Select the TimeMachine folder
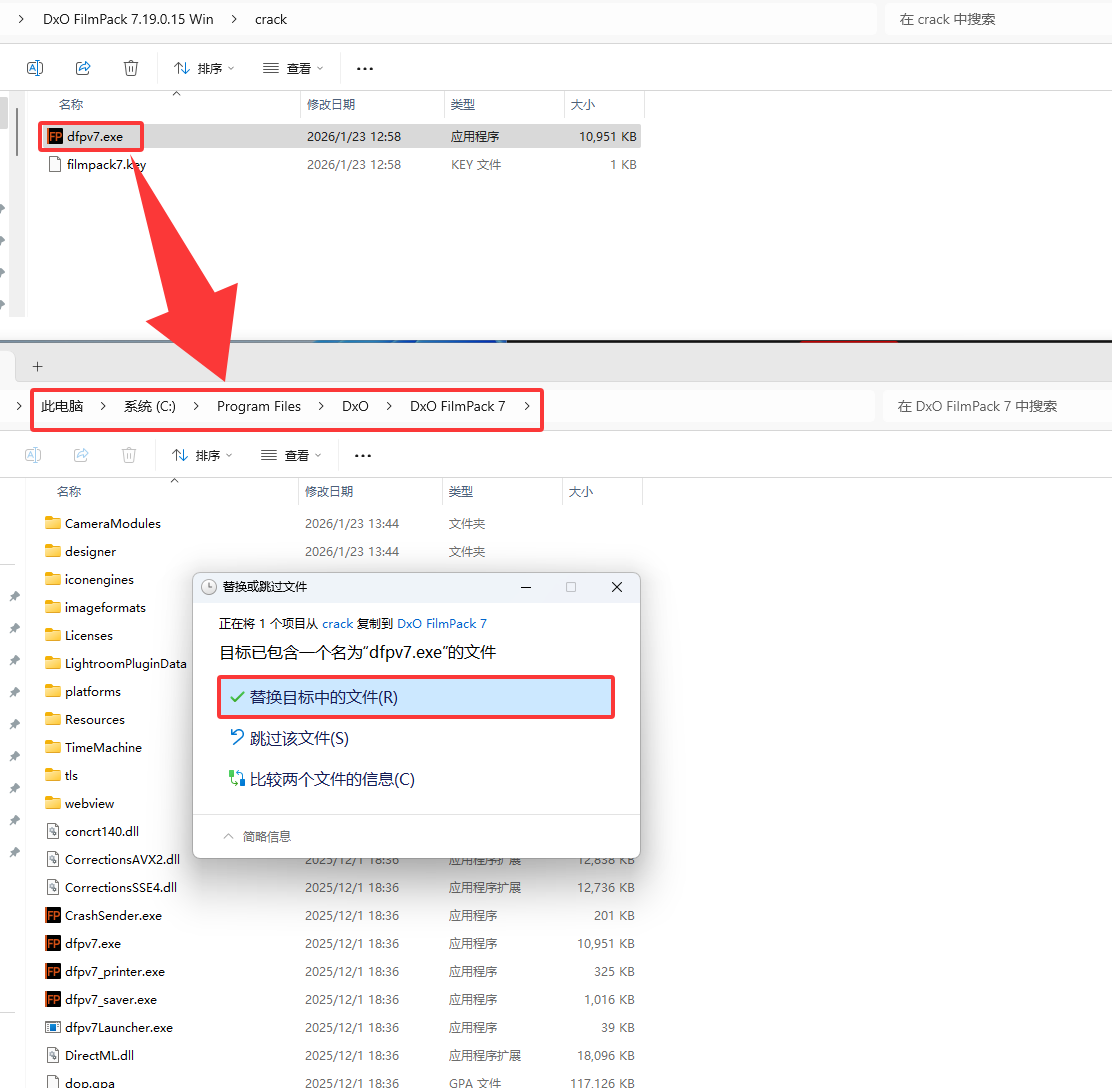This screenshot has height=1088, width=1112. (x=93, y=748)
